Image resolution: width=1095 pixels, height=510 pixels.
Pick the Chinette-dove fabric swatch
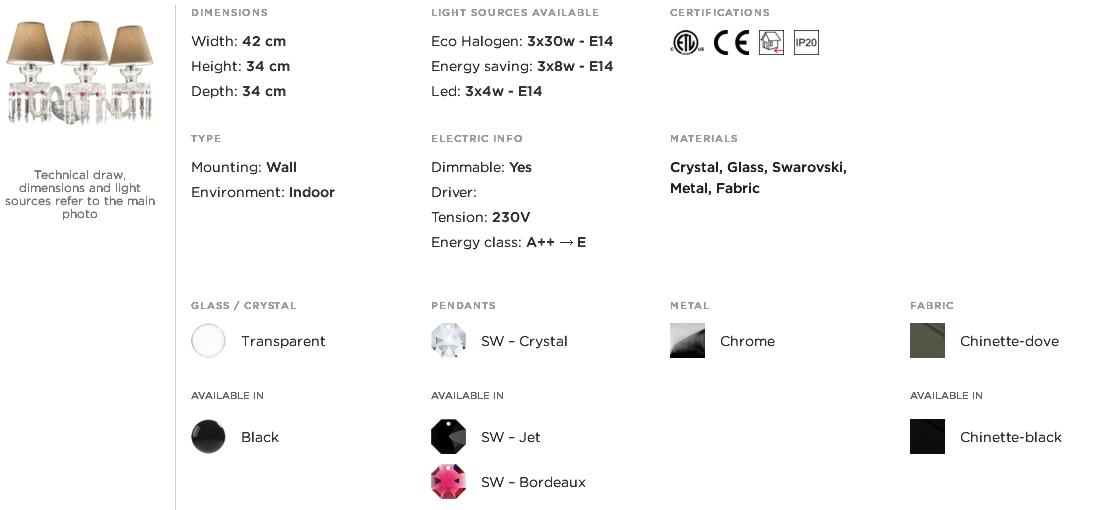pyautogui.click(x=927, y=341)
